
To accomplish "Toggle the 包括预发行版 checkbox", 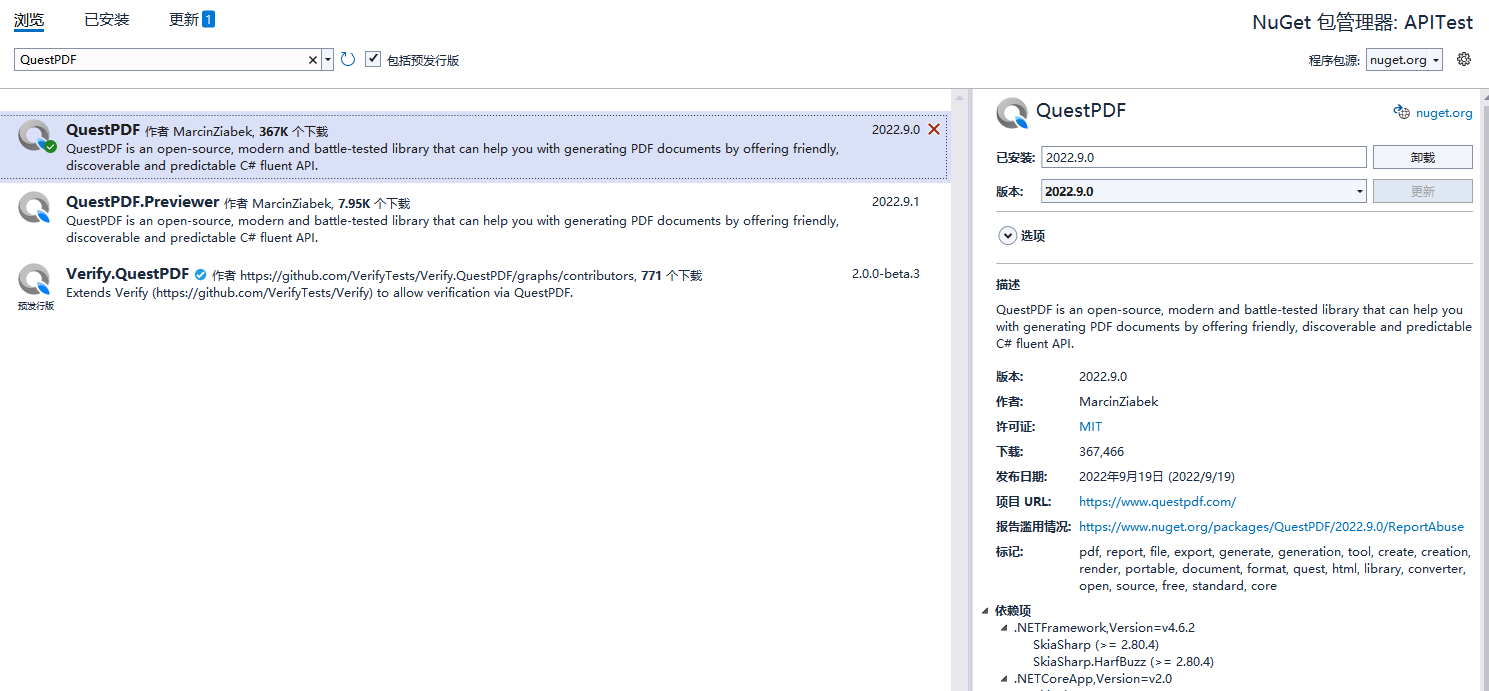I will point(373,59).
